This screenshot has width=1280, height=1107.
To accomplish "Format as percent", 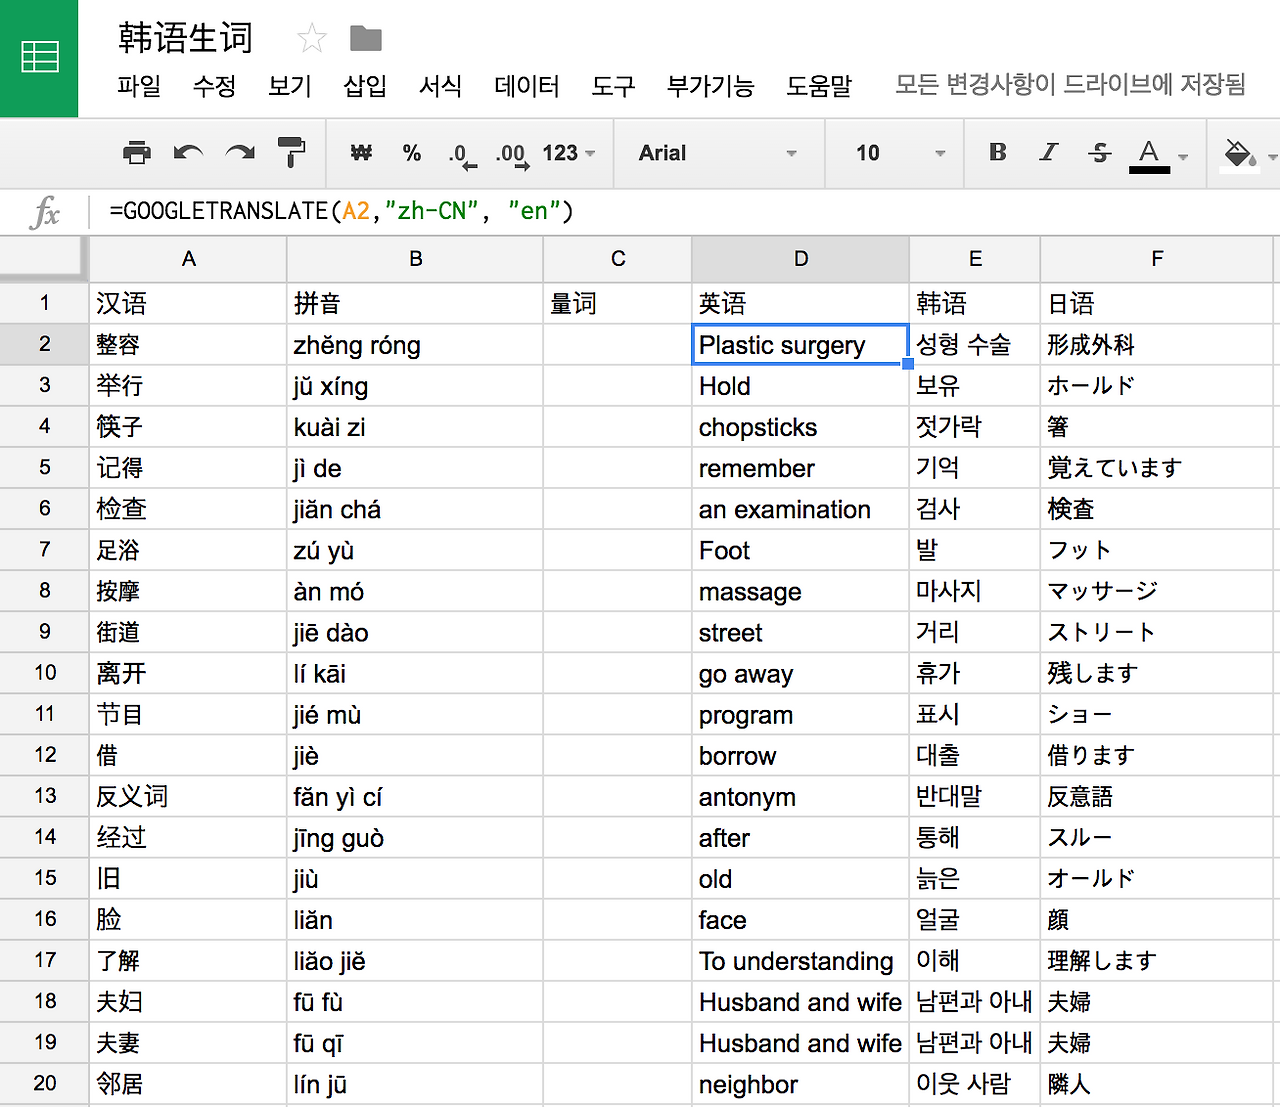I will click(x=411, y=153).
